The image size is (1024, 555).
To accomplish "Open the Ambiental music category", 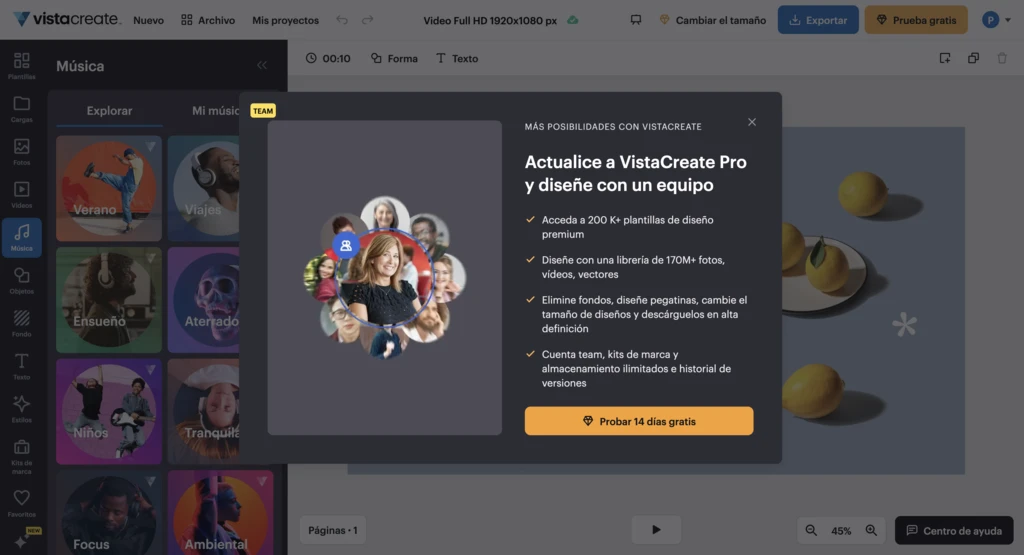I will [x=220, y=513].
